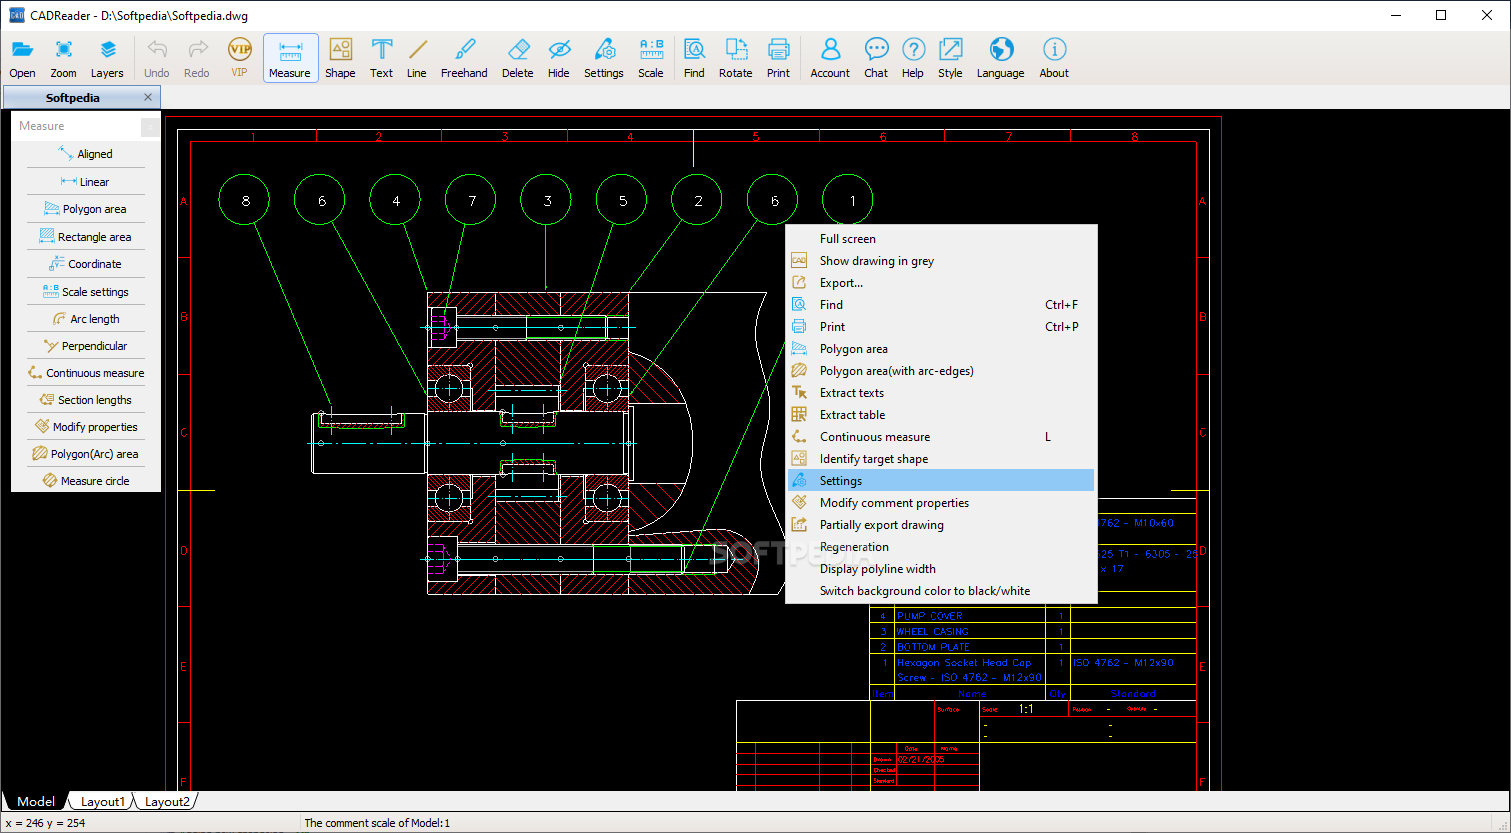Select Show drawing in grey

(x=941, y=261)
